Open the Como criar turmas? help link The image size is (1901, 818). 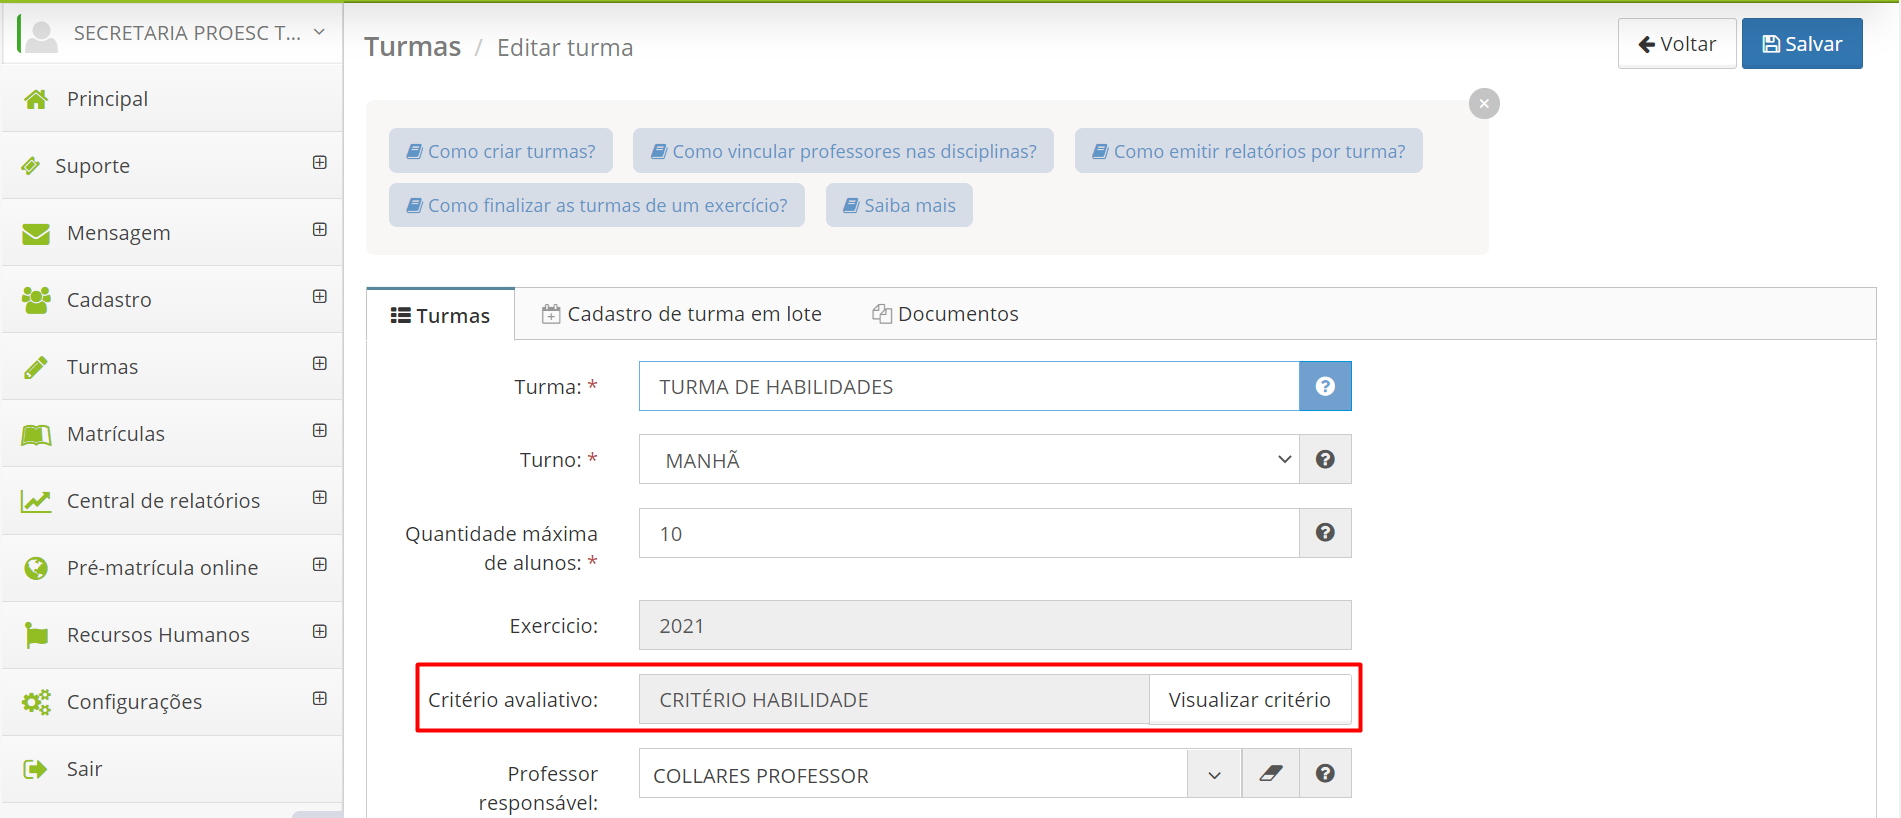pos(500,151)
